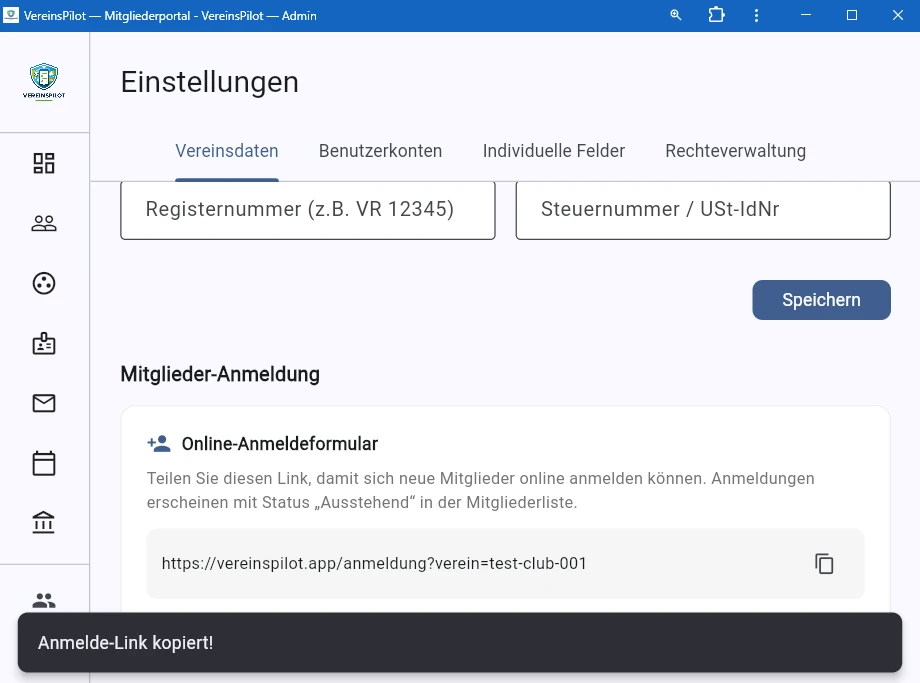Open the three-dot menu in the title bar
This screenshot has width=920, height=683.
tap(756, 15)
